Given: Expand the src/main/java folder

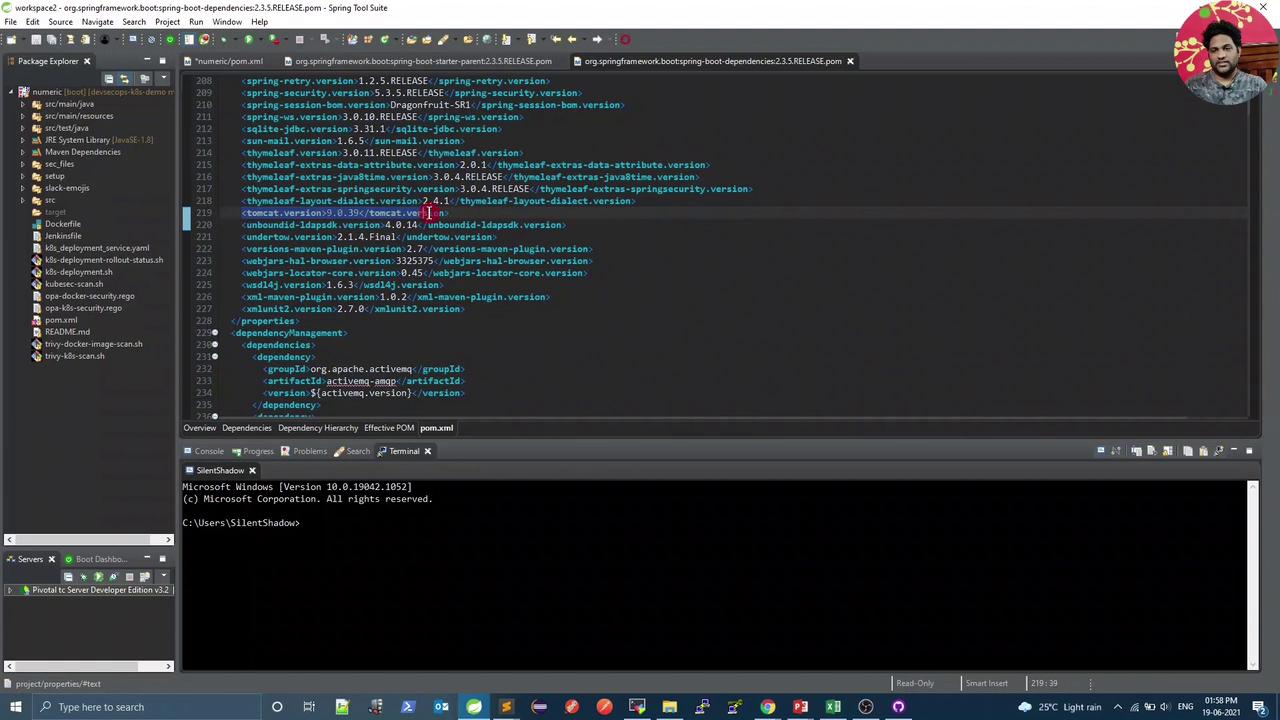Looking at the screenshot, I should (23, 104).
